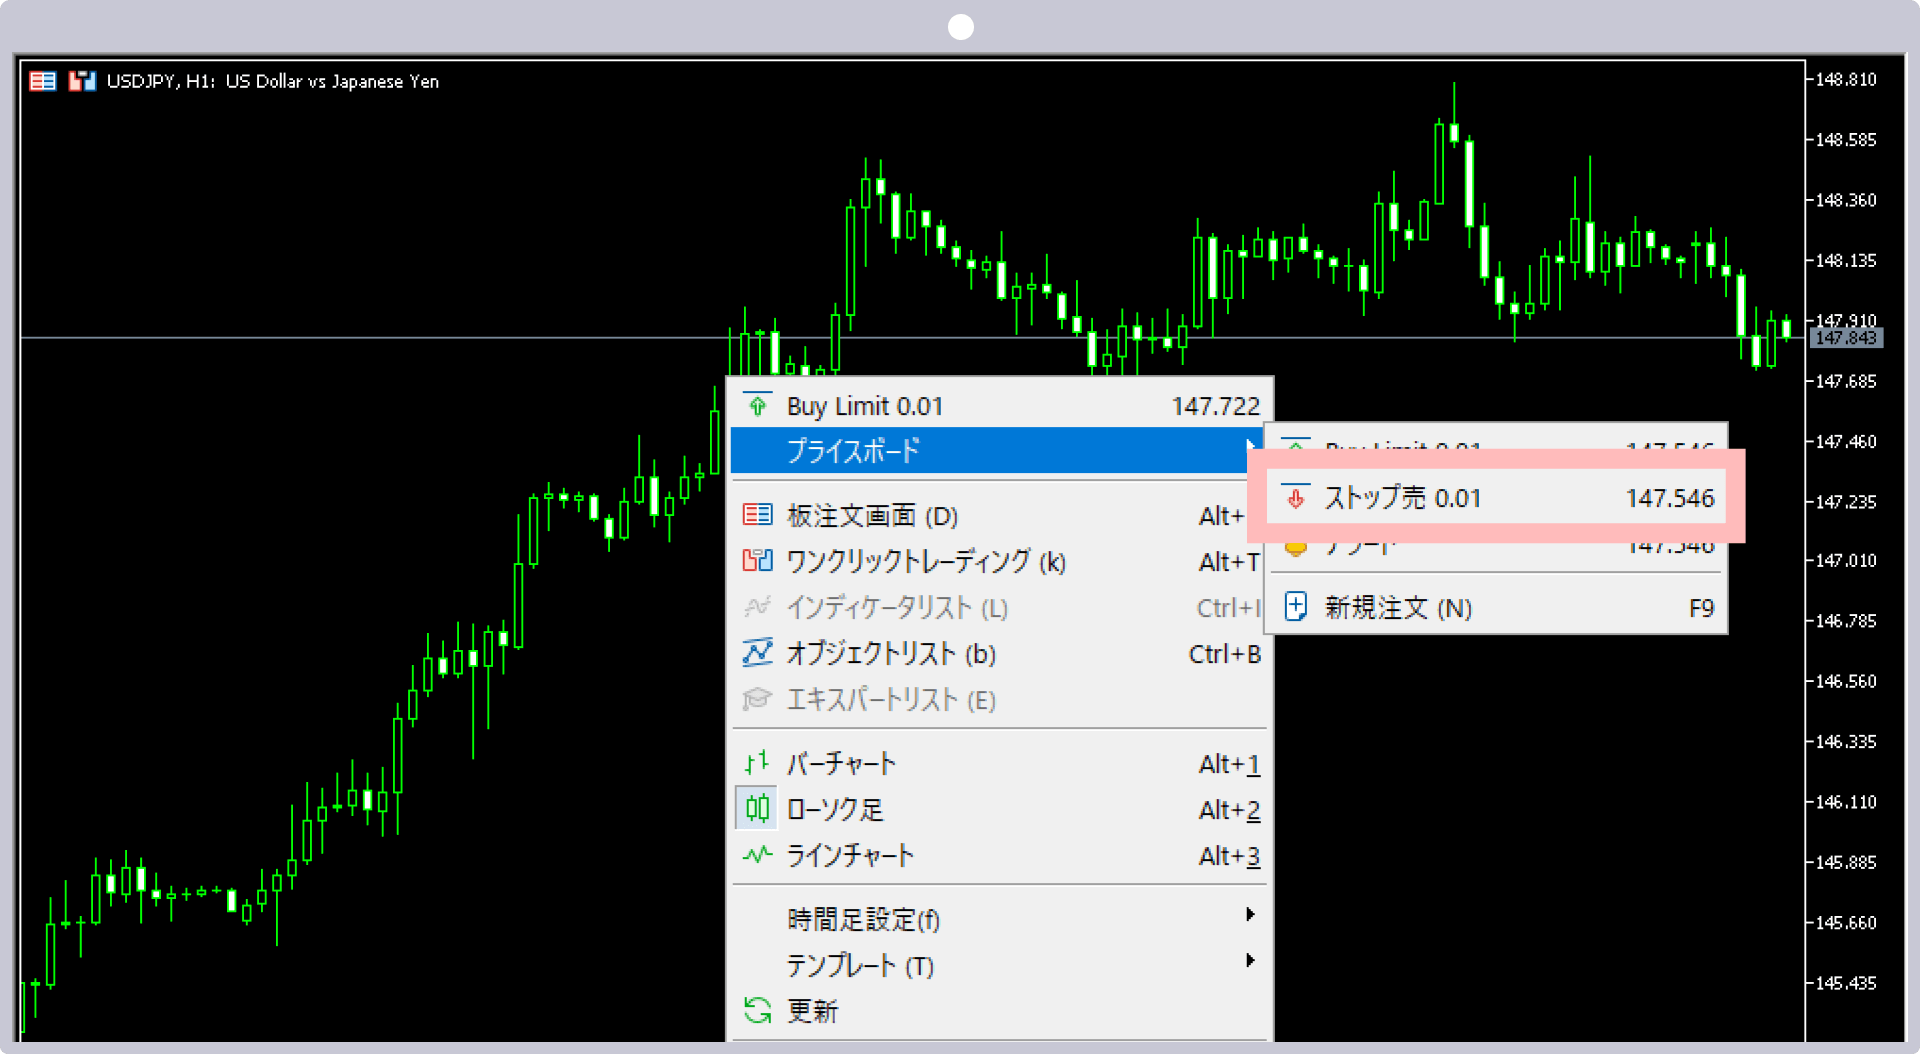Viewport: 1920px width, 1054px height.
Task: Click one-click trading icon in chart header
Action: click(x=82, y=81)
